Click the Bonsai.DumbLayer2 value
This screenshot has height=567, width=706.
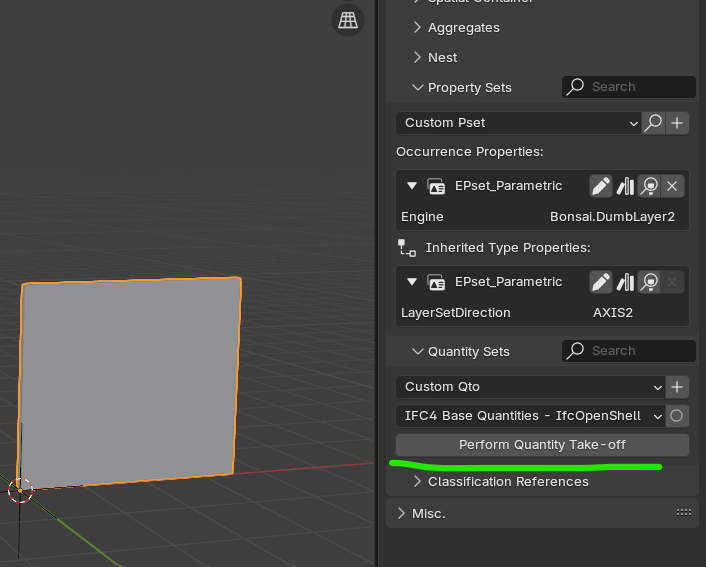pyautogui.click(x=612, y=217)
